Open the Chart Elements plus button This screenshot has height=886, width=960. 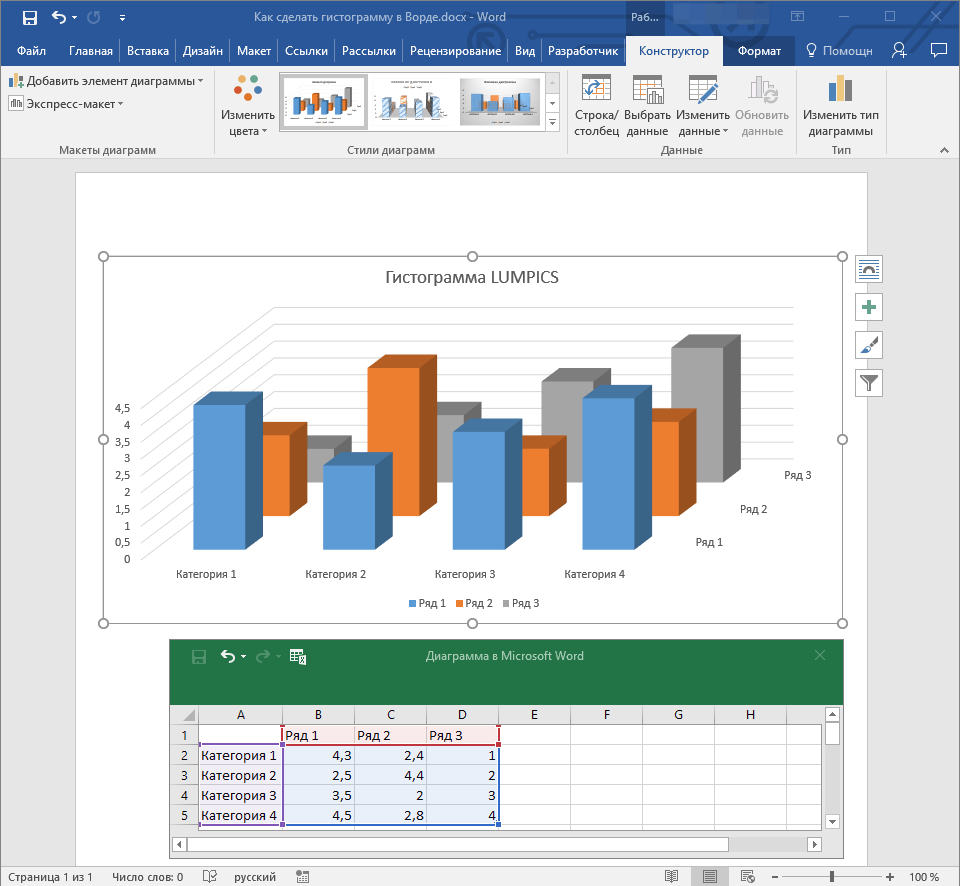click(869, 307)
